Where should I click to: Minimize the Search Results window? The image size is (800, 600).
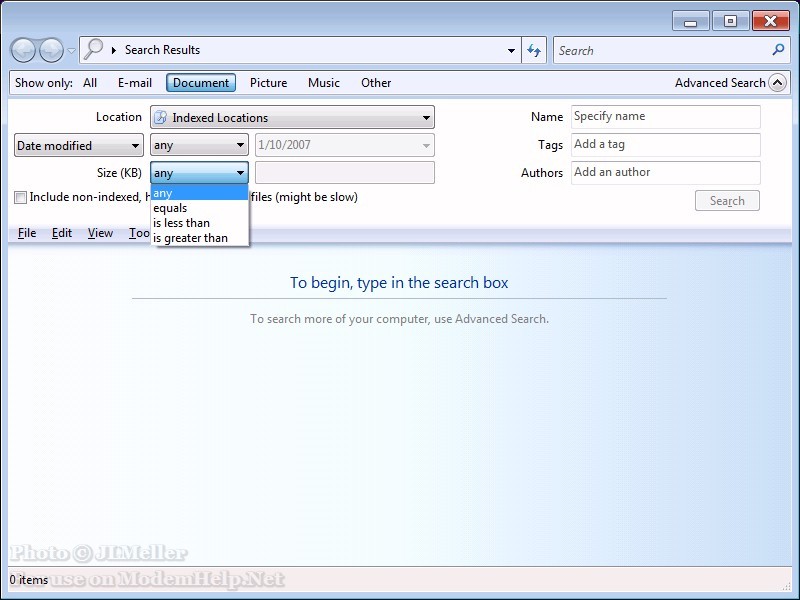pyautogui.click(x=691, y=21)
